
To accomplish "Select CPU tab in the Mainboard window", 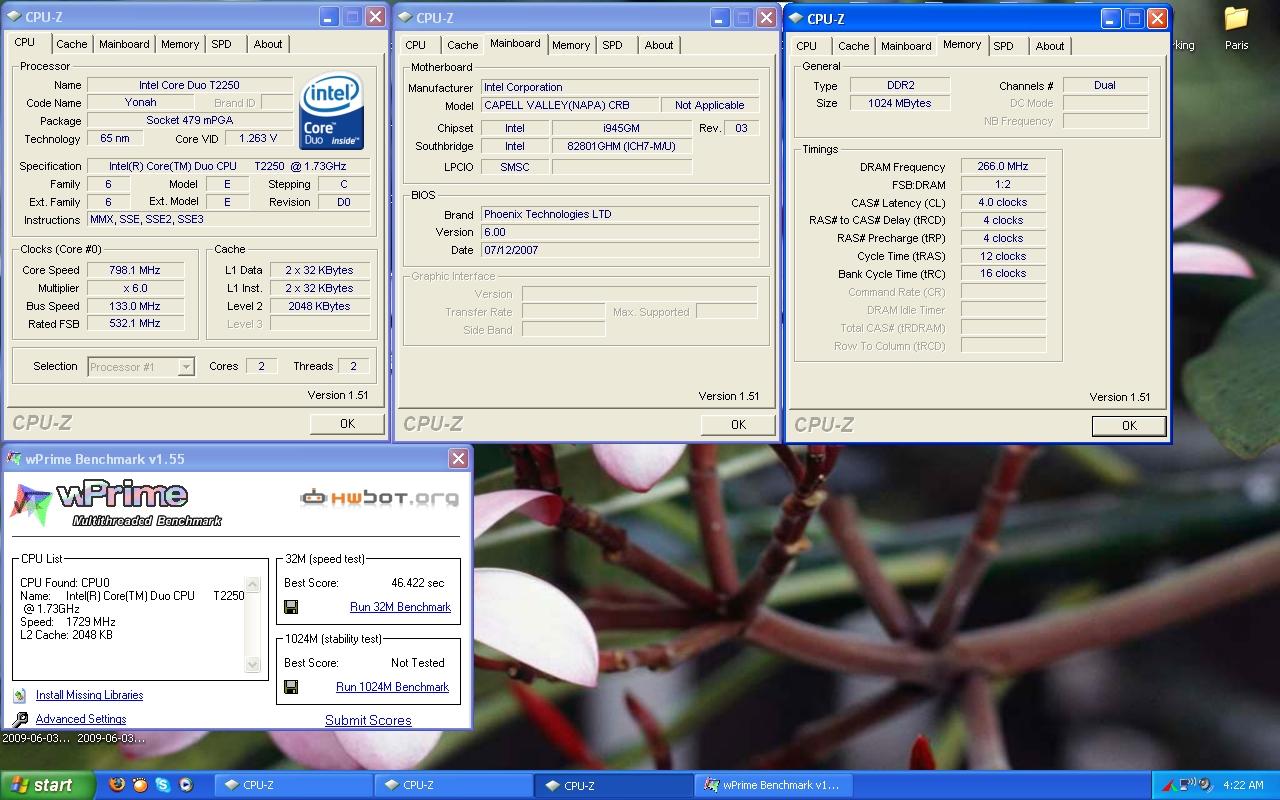I will (x=416, y=45).
